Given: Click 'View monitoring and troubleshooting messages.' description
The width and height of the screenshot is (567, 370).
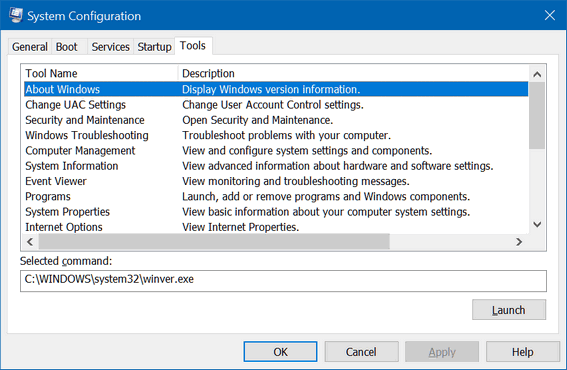Looking at the screenshot, I should click(x=295, y=181).
